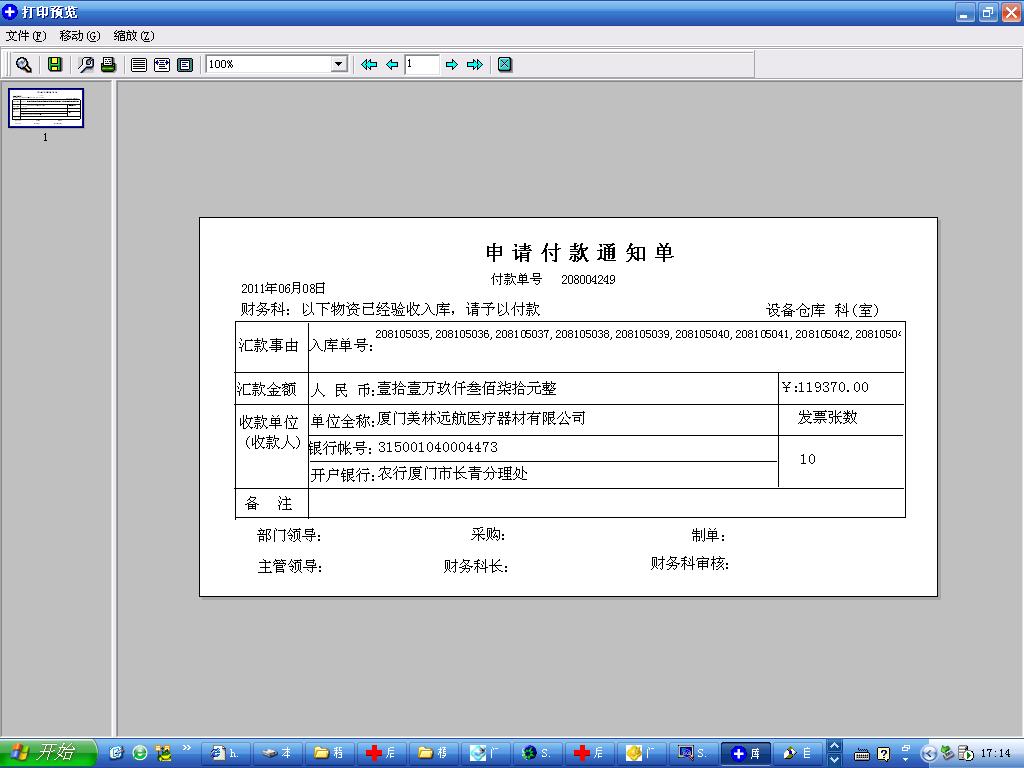Click the page number input field
This screenshot has height=768, width=1024.
click(421, 64)
